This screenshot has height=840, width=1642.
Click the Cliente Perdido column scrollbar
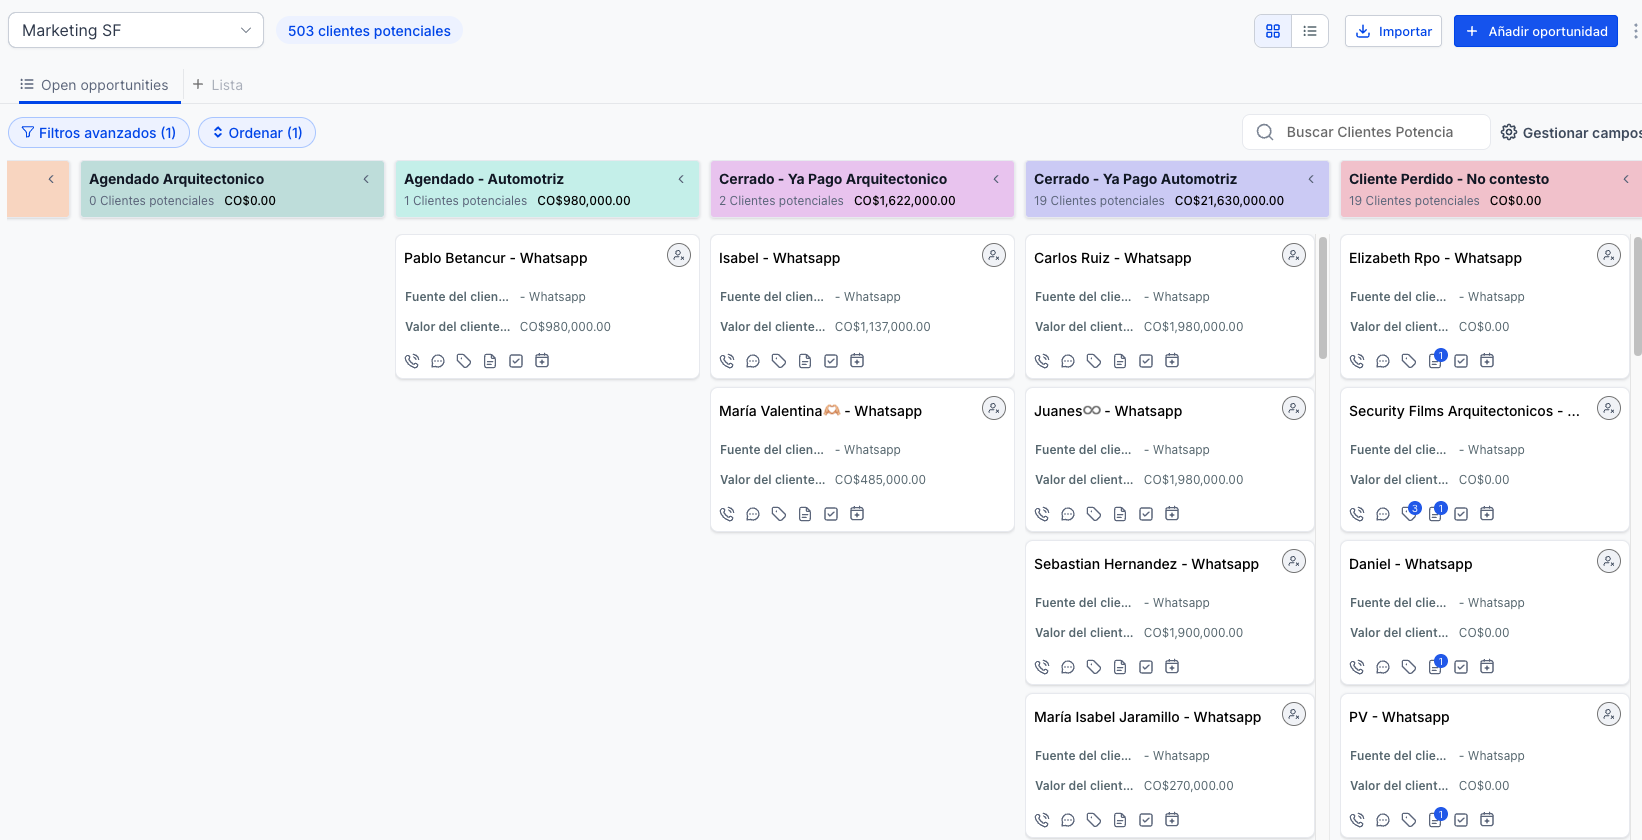(1637, 296)
